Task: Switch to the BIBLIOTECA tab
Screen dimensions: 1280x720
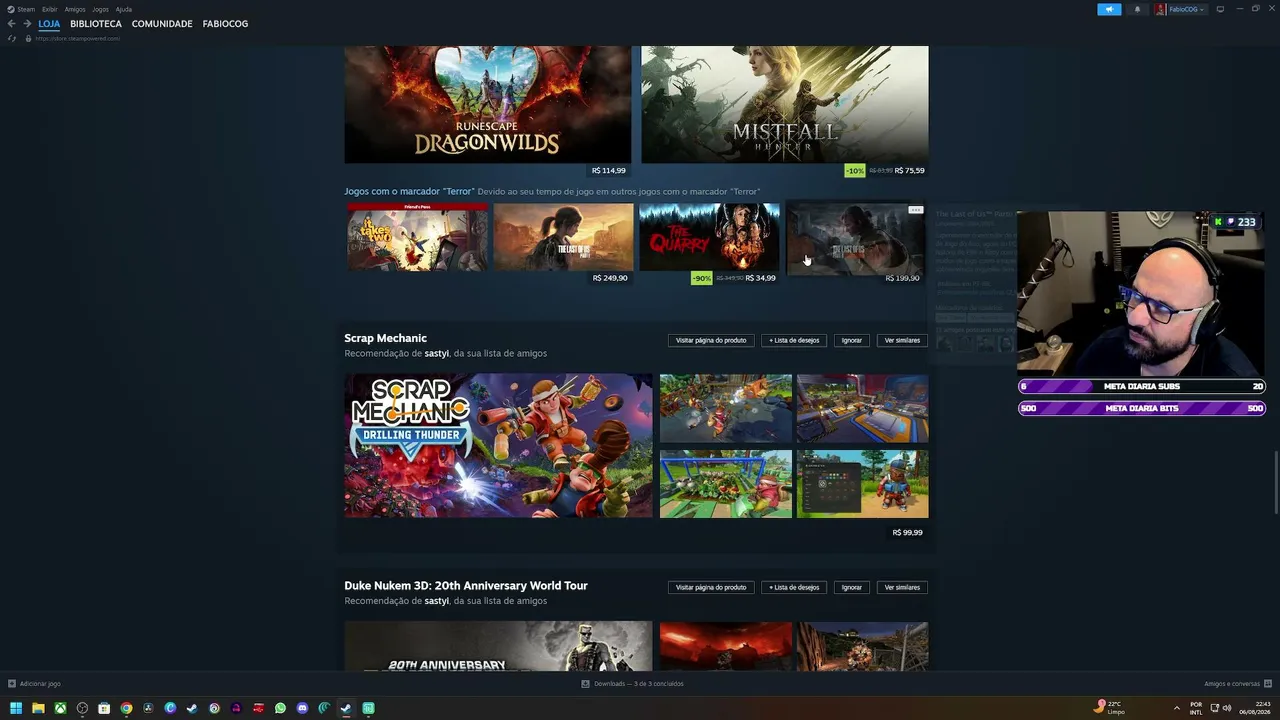Action: (96, 24)
